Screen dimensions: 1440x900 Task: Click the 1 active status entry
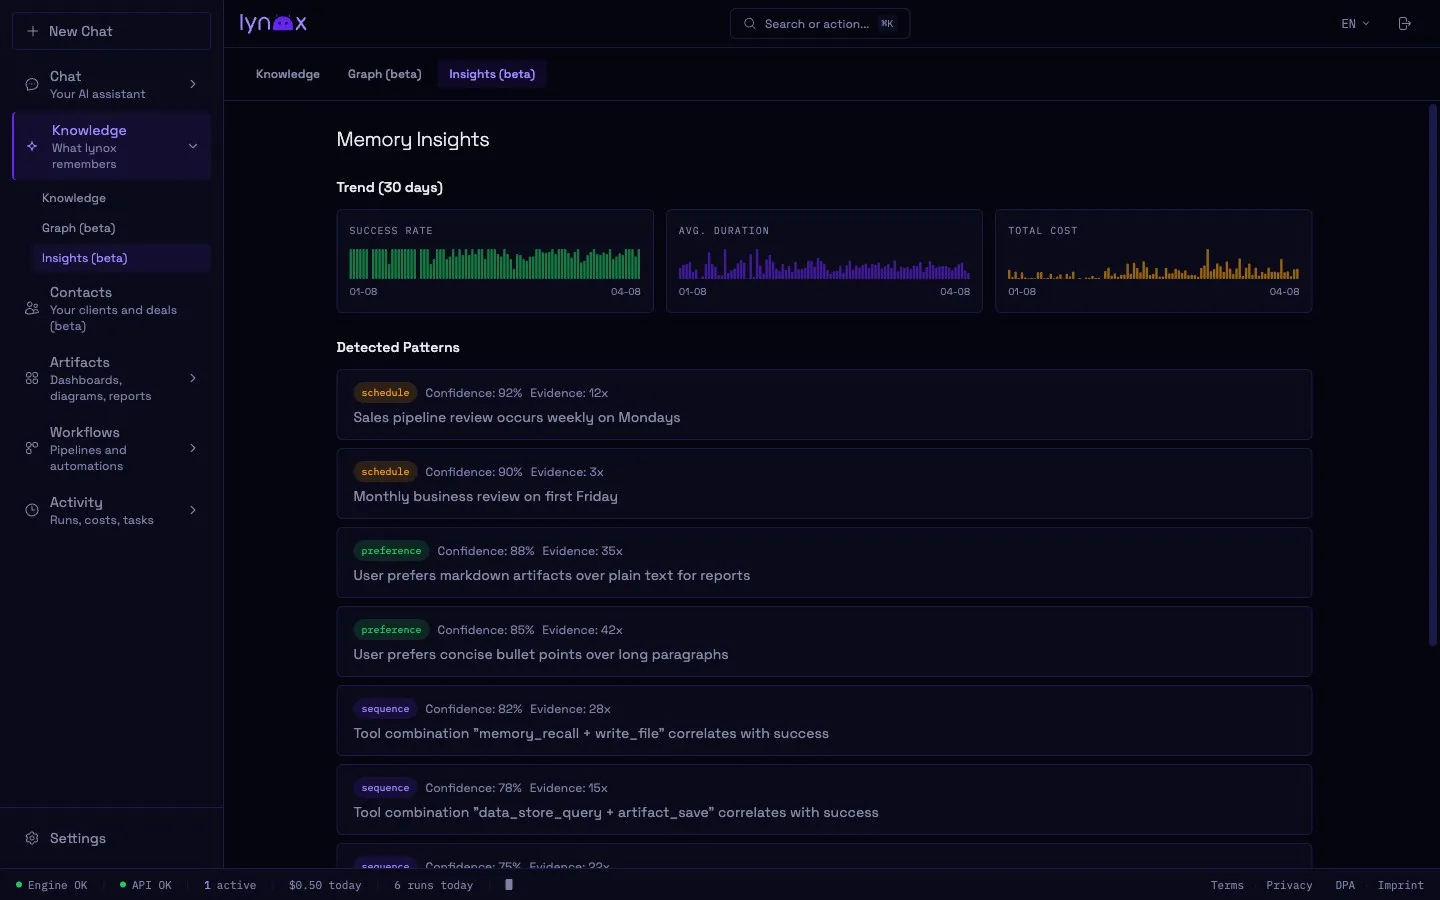tap(230, 885)
